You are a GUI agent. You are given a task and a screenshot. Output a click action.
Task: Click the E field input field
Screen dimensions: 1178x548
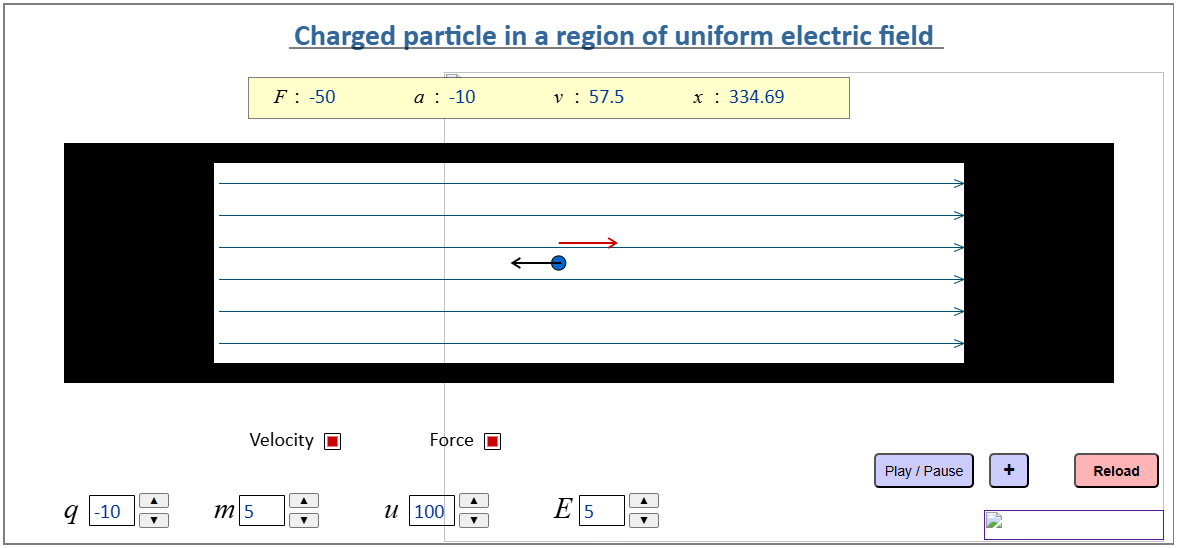point(601,511)
